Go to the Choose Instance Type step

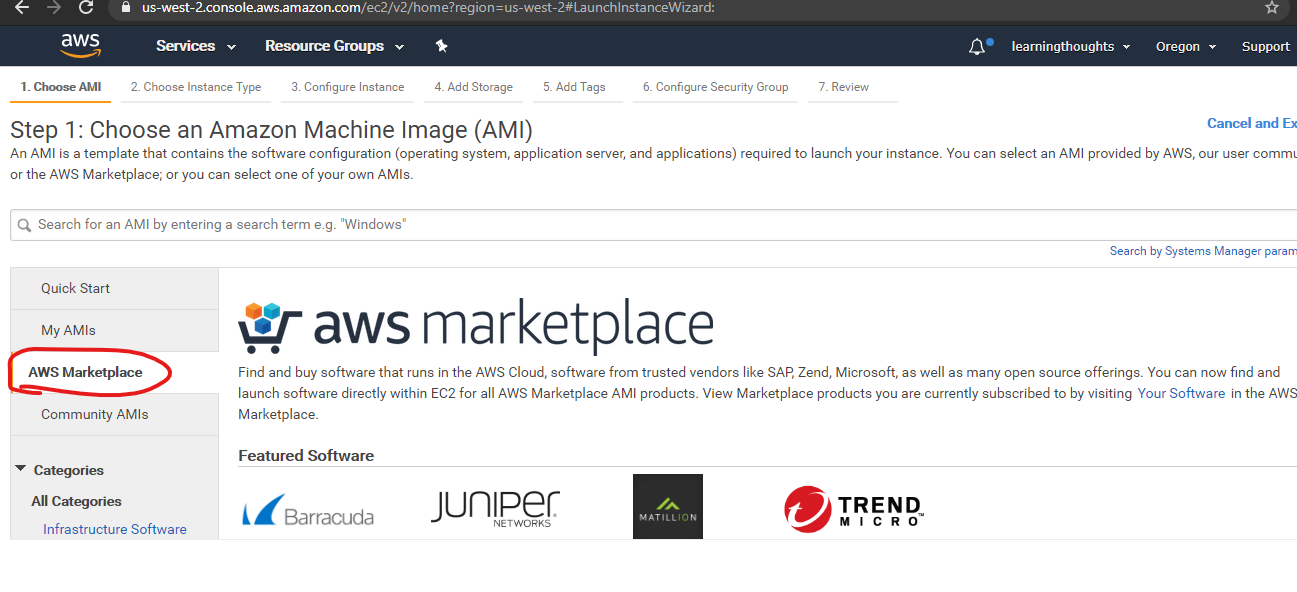click(196, 87)
